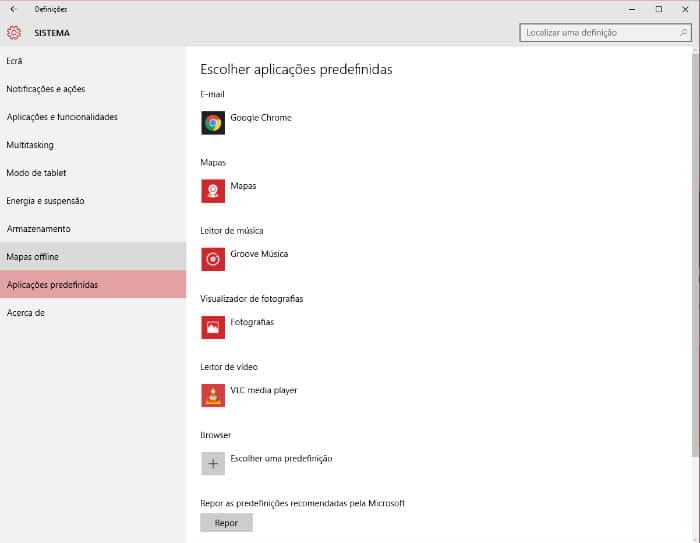Click the Leitor de vídeo label

[x=229, y=367]
